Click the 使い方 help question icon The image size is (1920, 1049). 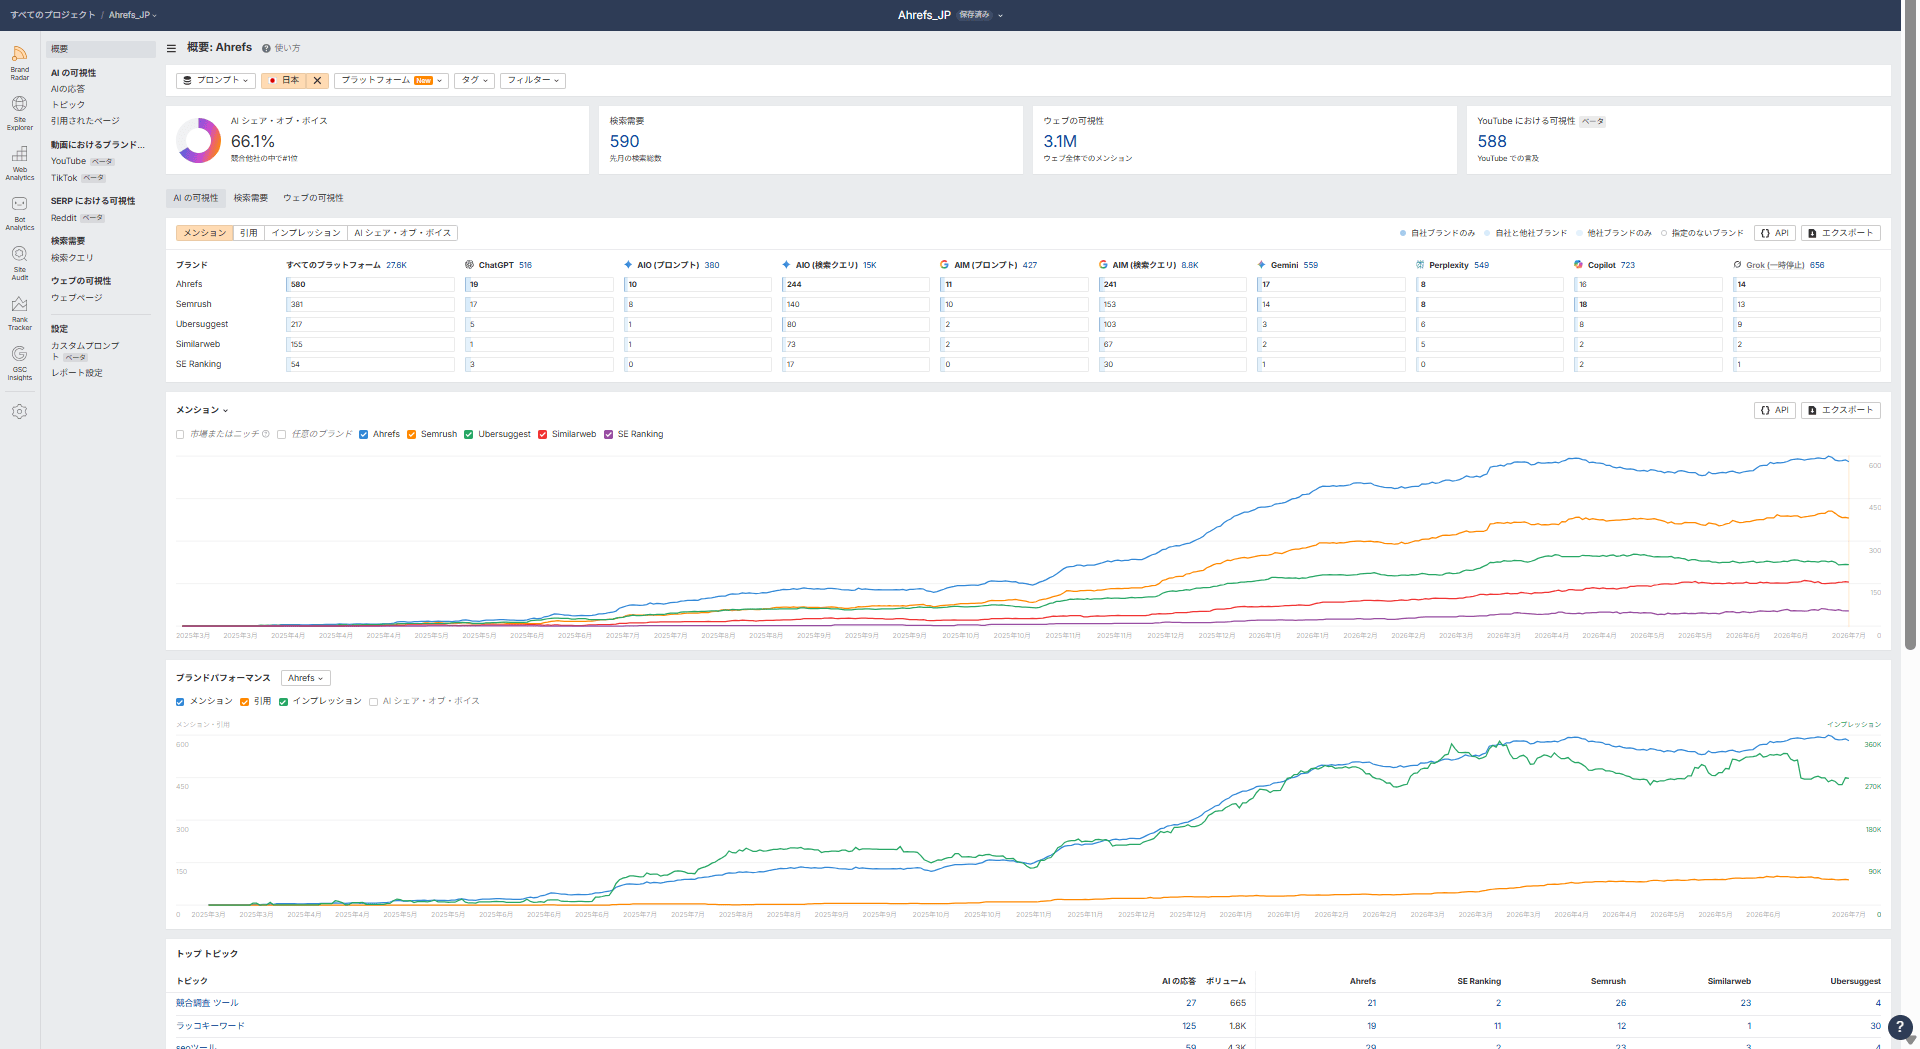[266, 48]
